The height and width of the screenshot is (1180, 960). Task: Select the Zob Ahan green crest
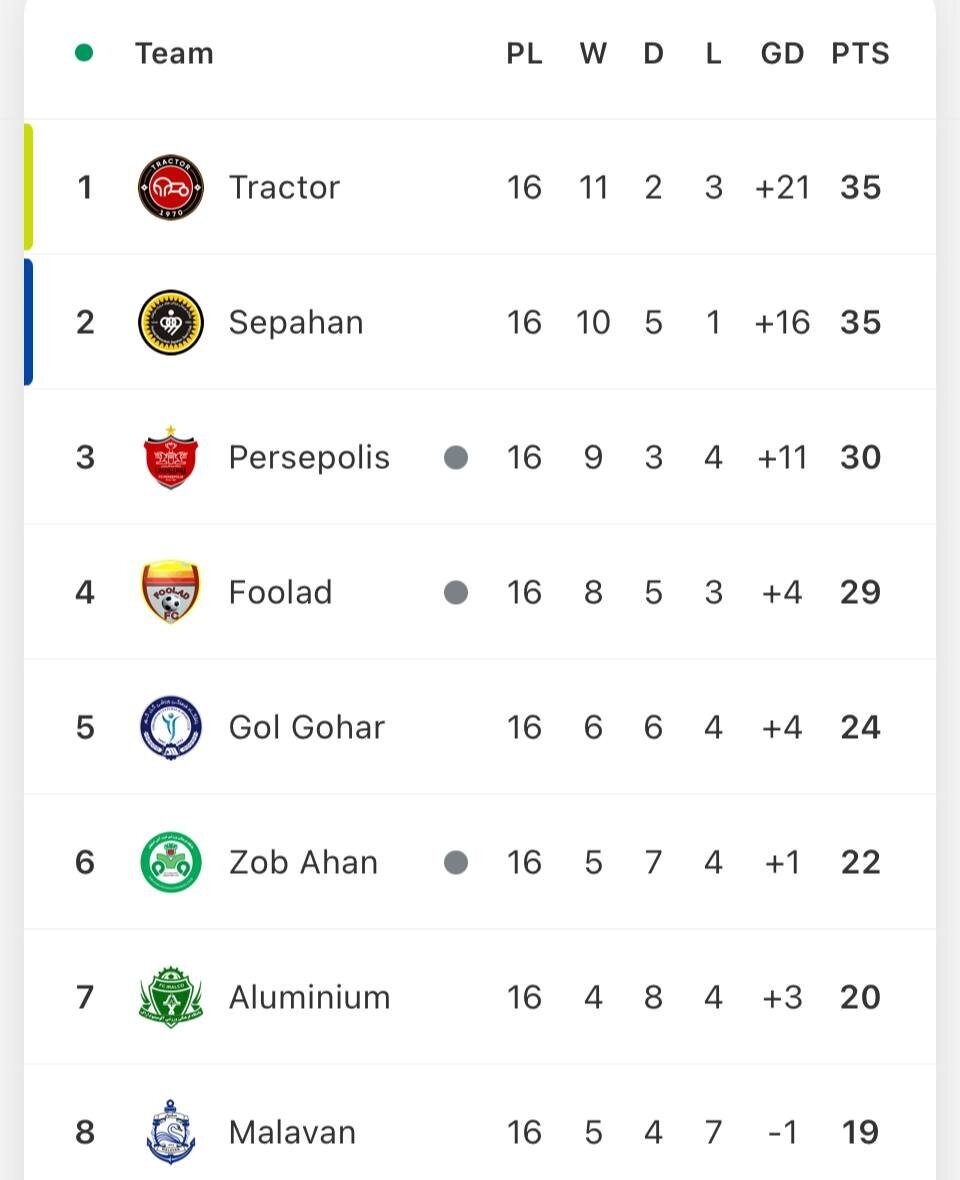(170, 862)
